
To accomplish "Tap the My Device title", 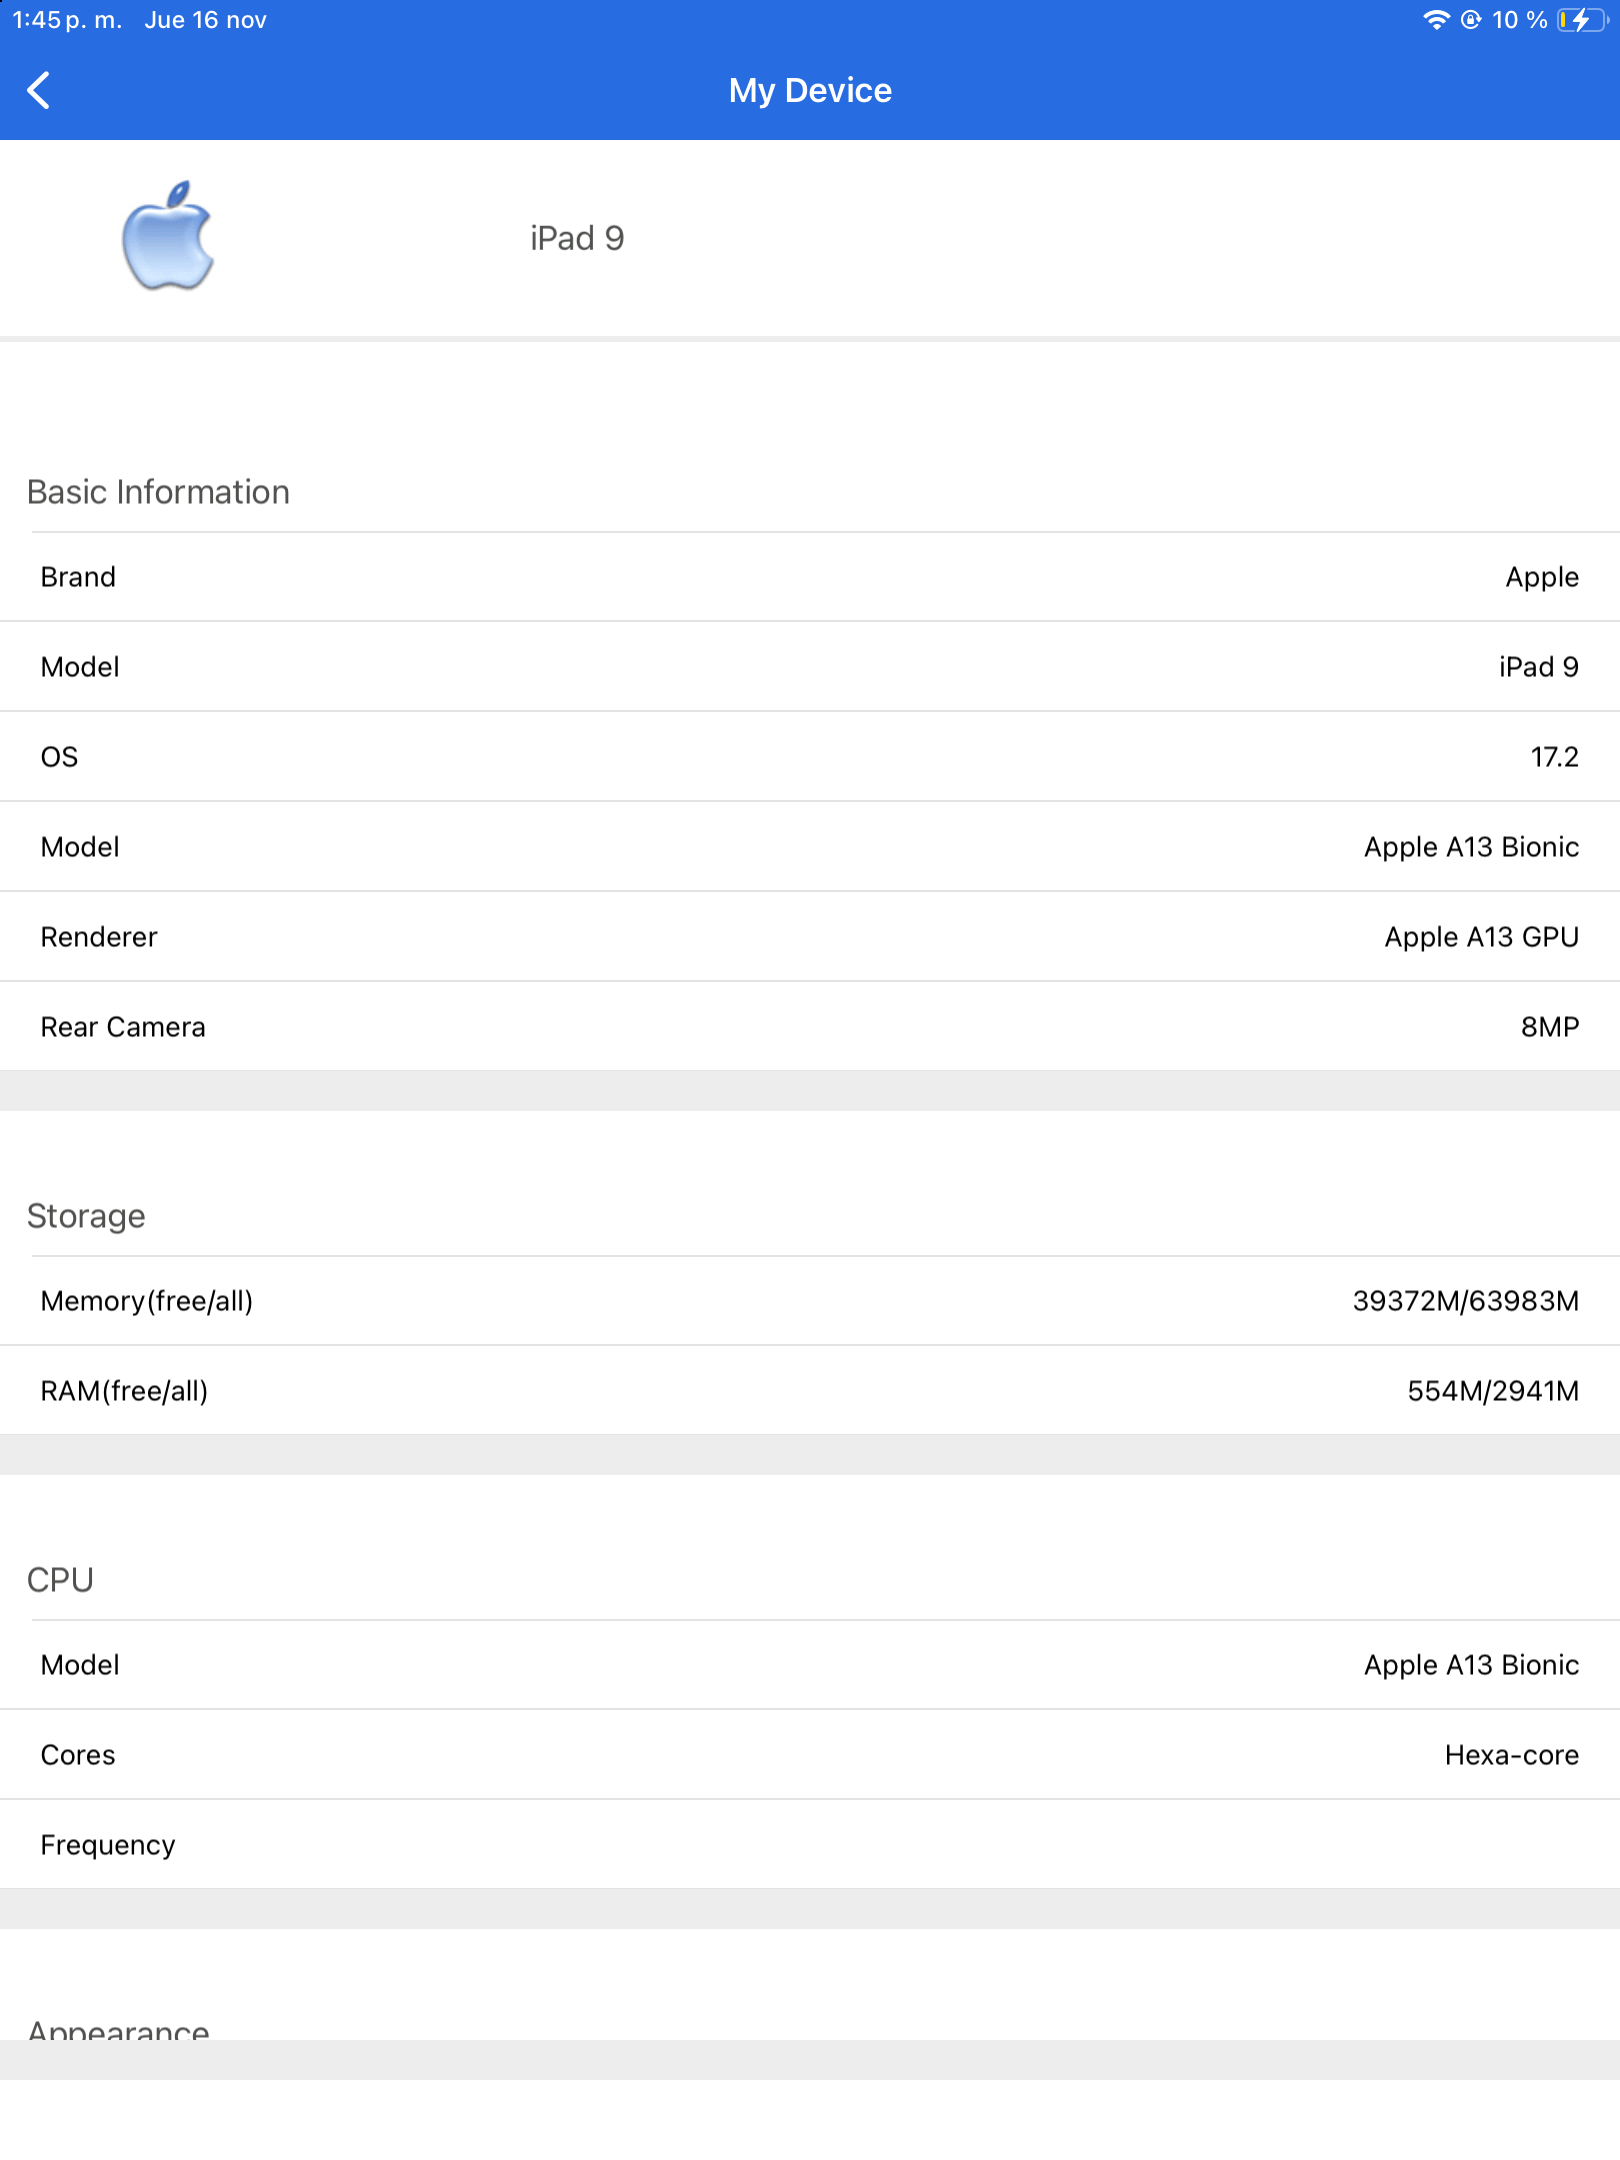I will tap(810, 90).
